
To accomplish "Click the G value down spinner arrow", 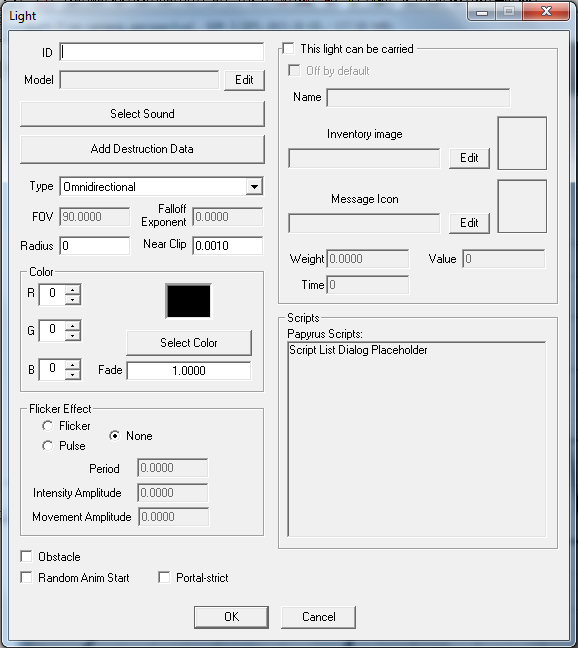I will [x=73, y=336].
